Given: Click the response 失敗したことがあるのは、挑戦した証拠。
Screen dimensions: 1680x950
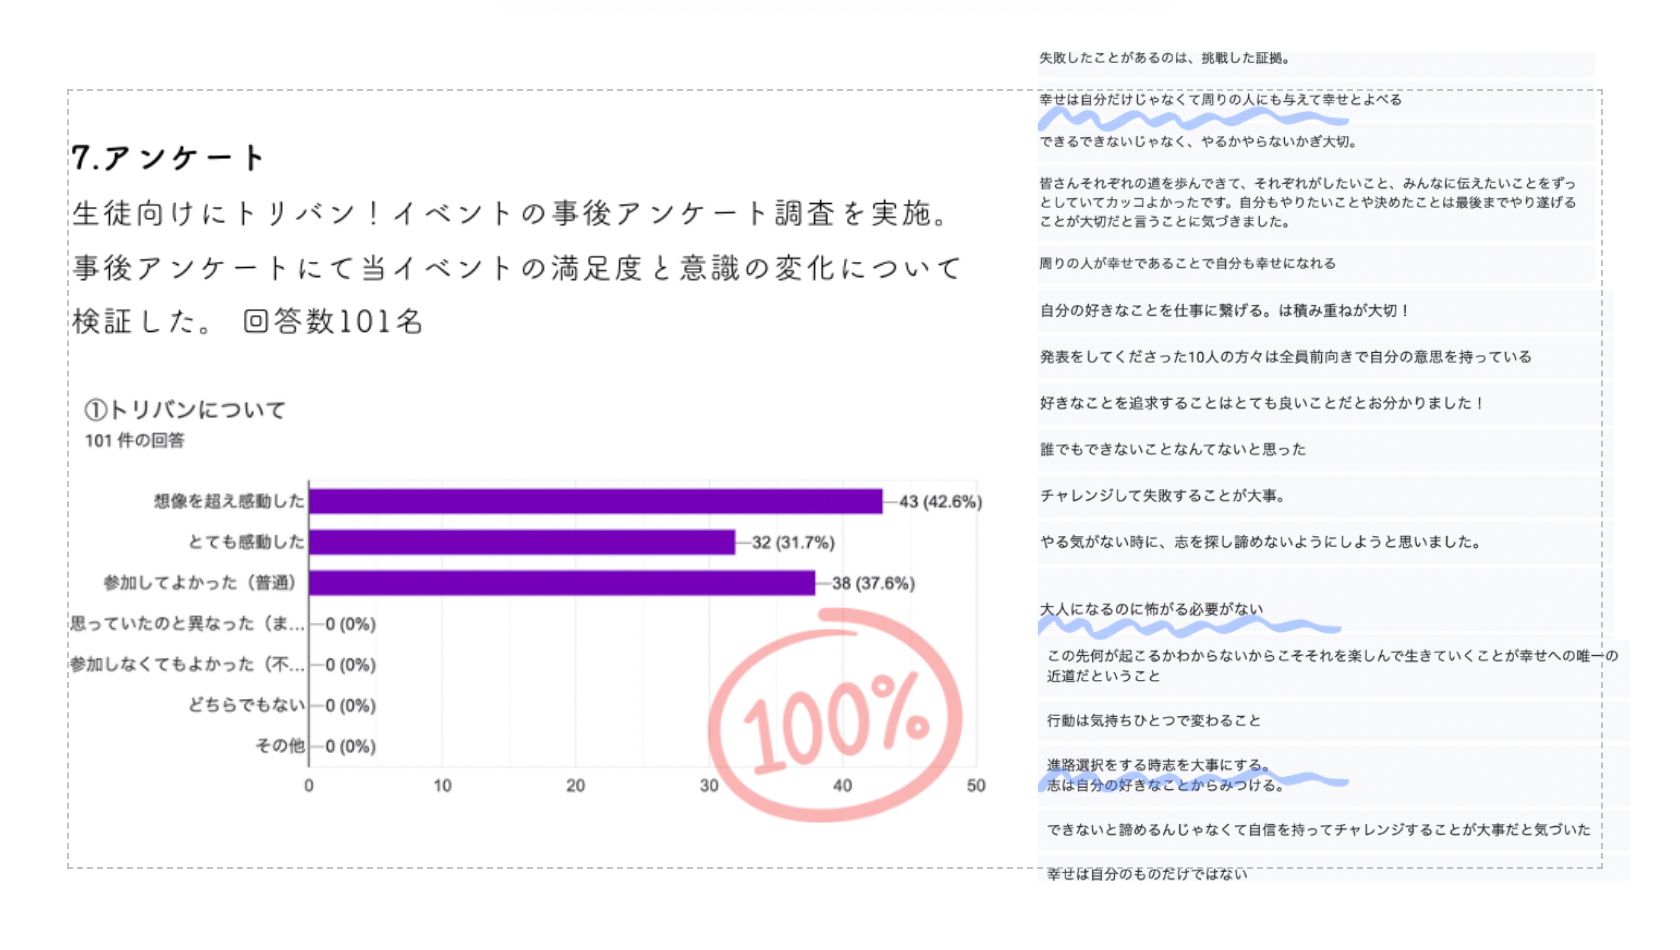Looking at the screenshot, I should tap(1165, 58).
